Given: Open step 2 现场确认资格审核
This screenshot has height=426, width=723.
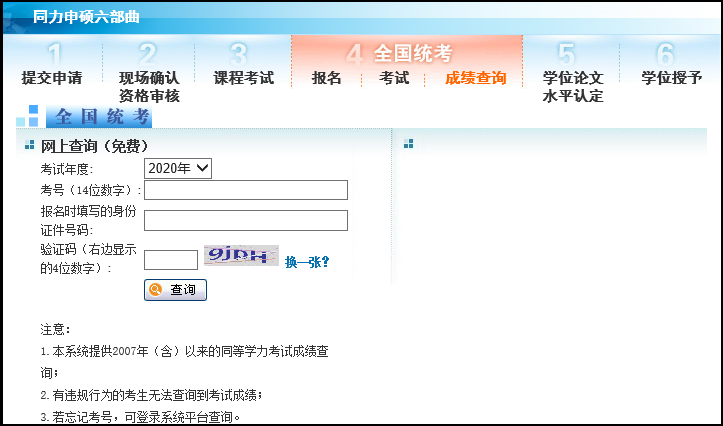Looking at the screenshot, I should click(149, 73).
